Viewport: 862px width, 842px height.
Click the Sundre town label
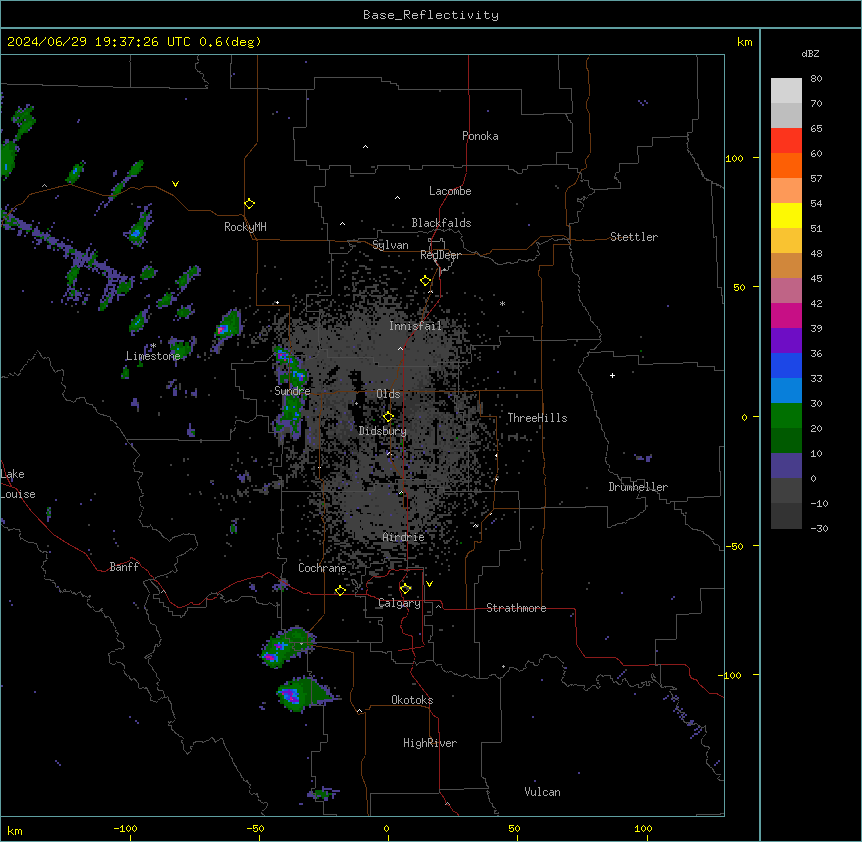292,391
